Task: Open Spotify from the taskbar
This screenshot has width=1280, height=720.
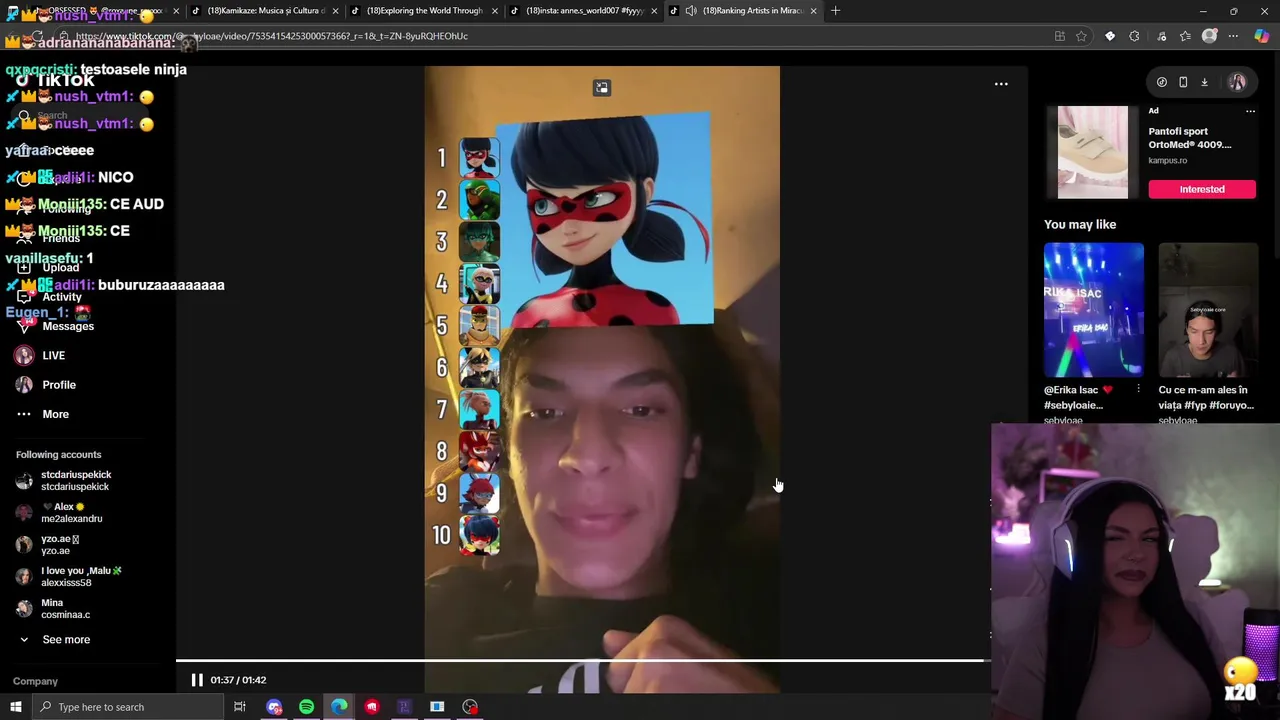Action: (x=306, y=707)
